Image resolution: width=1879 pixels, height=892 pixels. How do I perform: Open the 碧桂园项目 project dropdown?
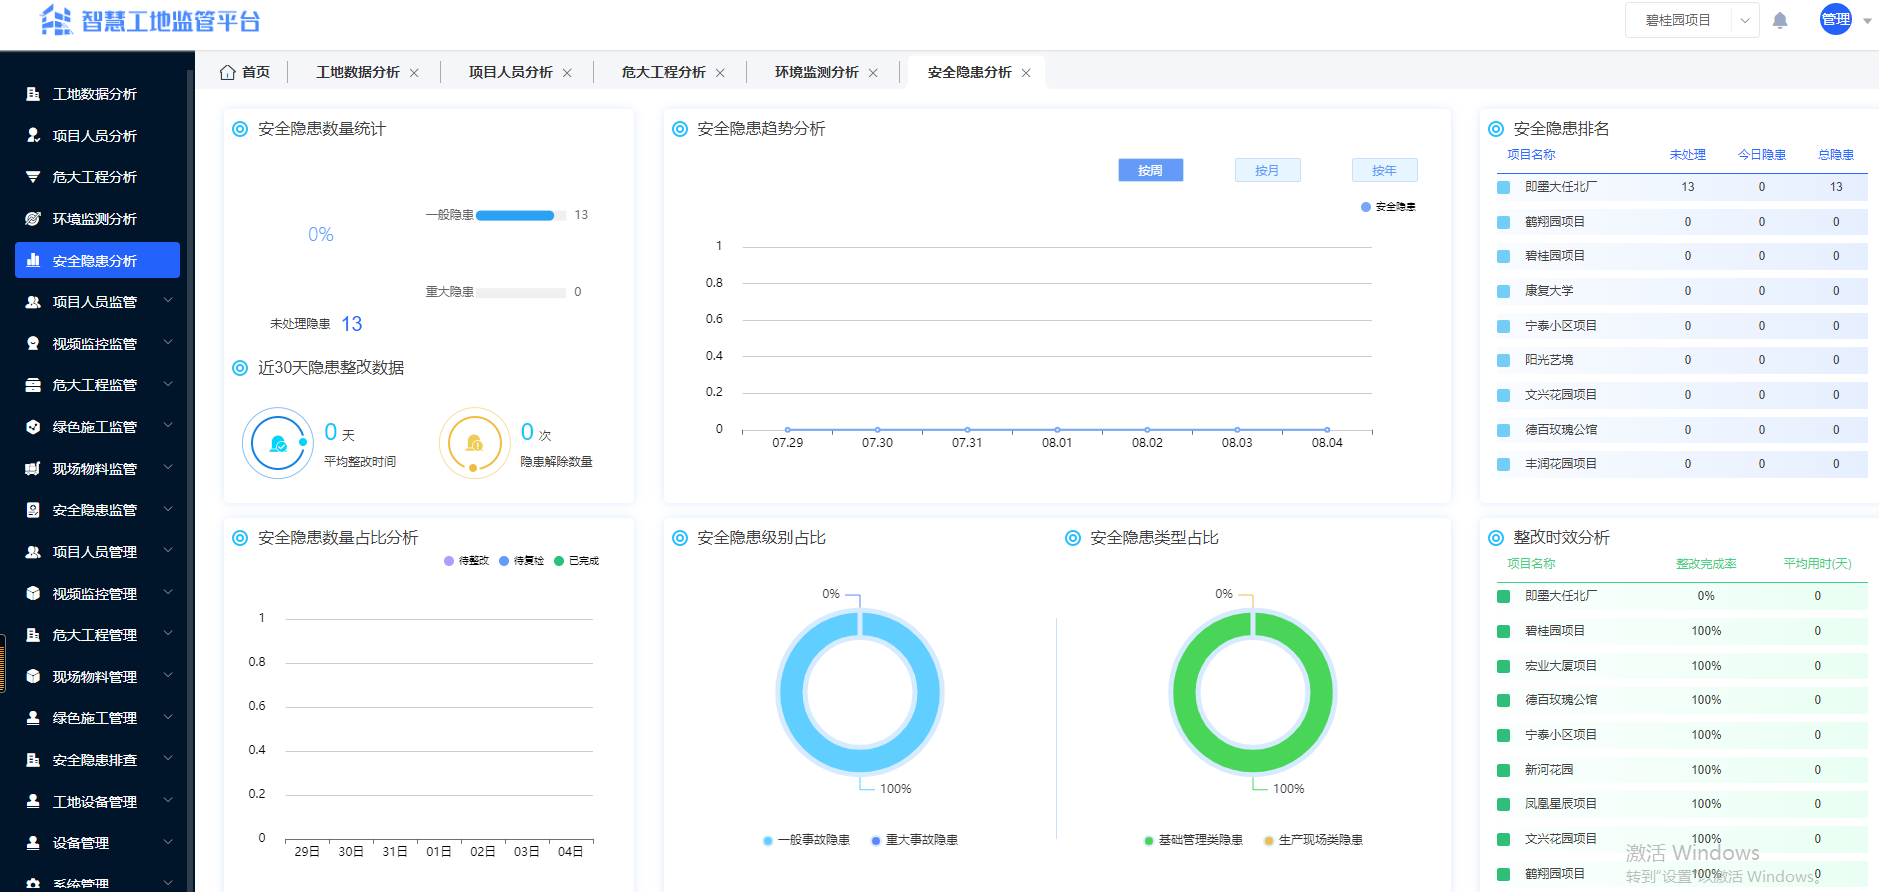1691,20
